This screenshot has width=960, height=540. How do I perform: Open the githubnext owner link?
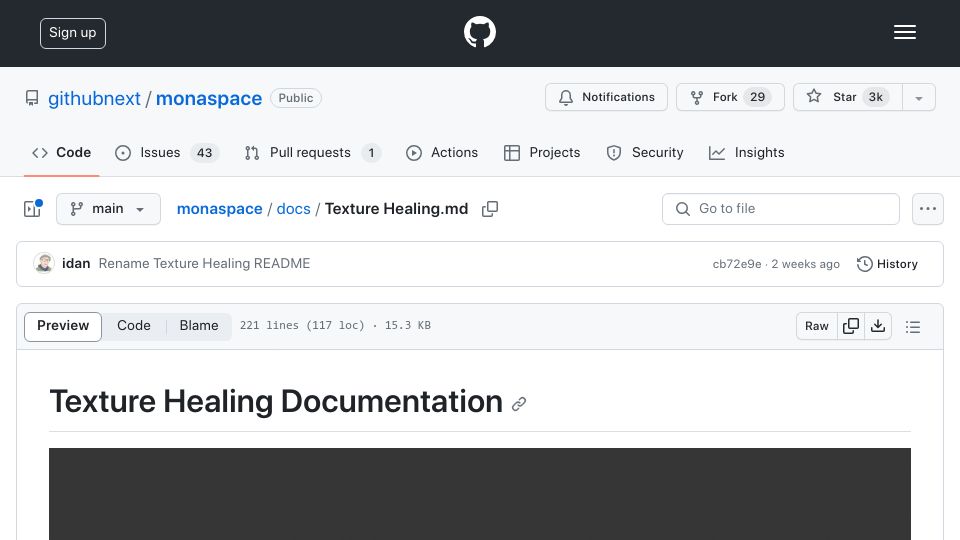coord(94,98)
